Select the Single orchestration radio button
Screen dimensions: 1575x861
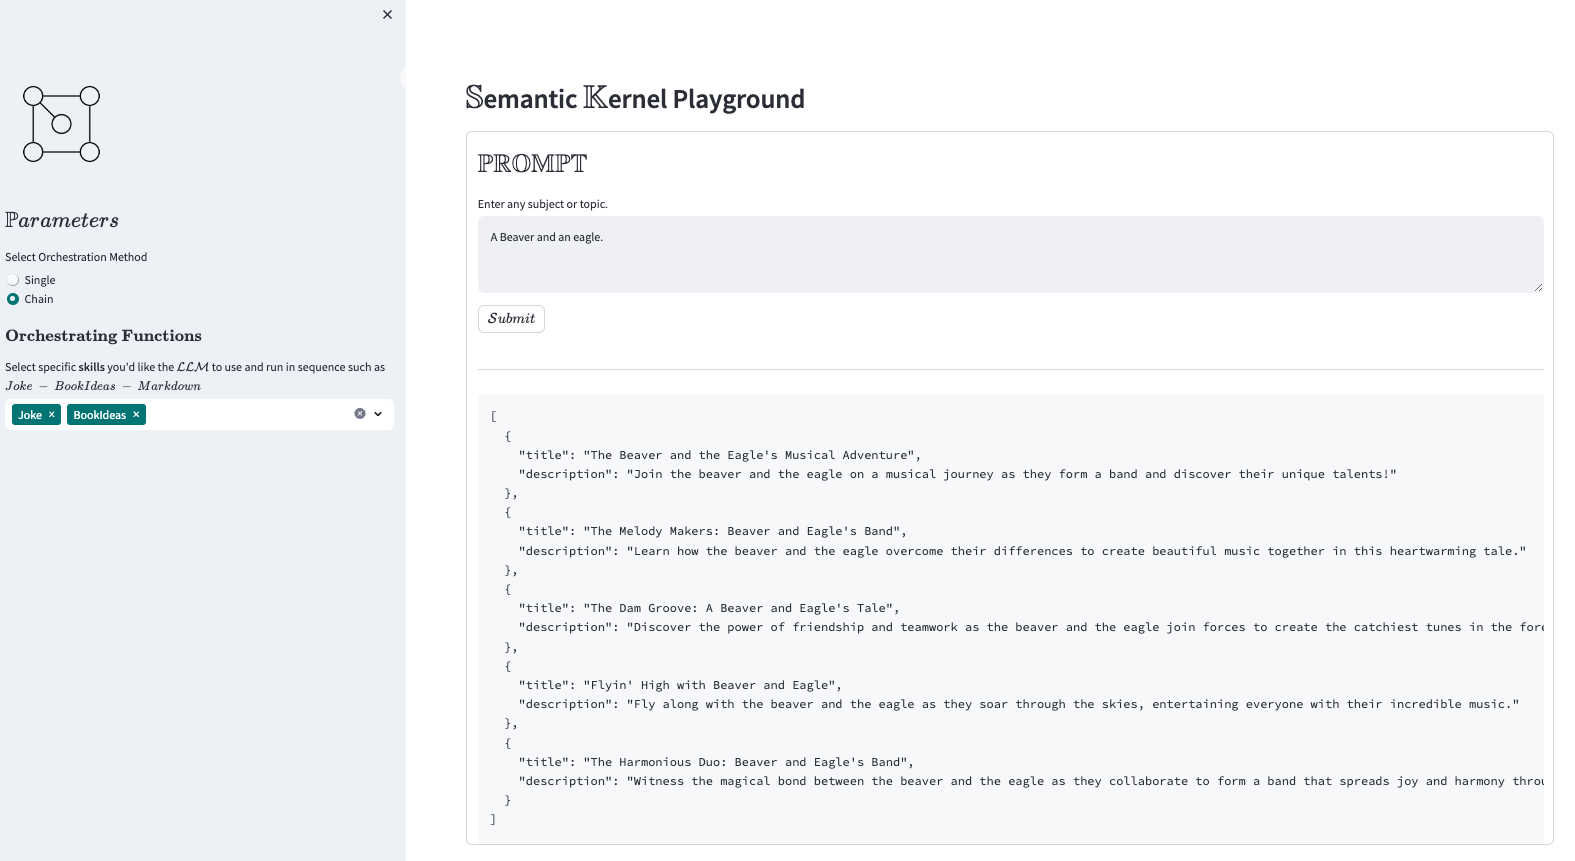13,280
